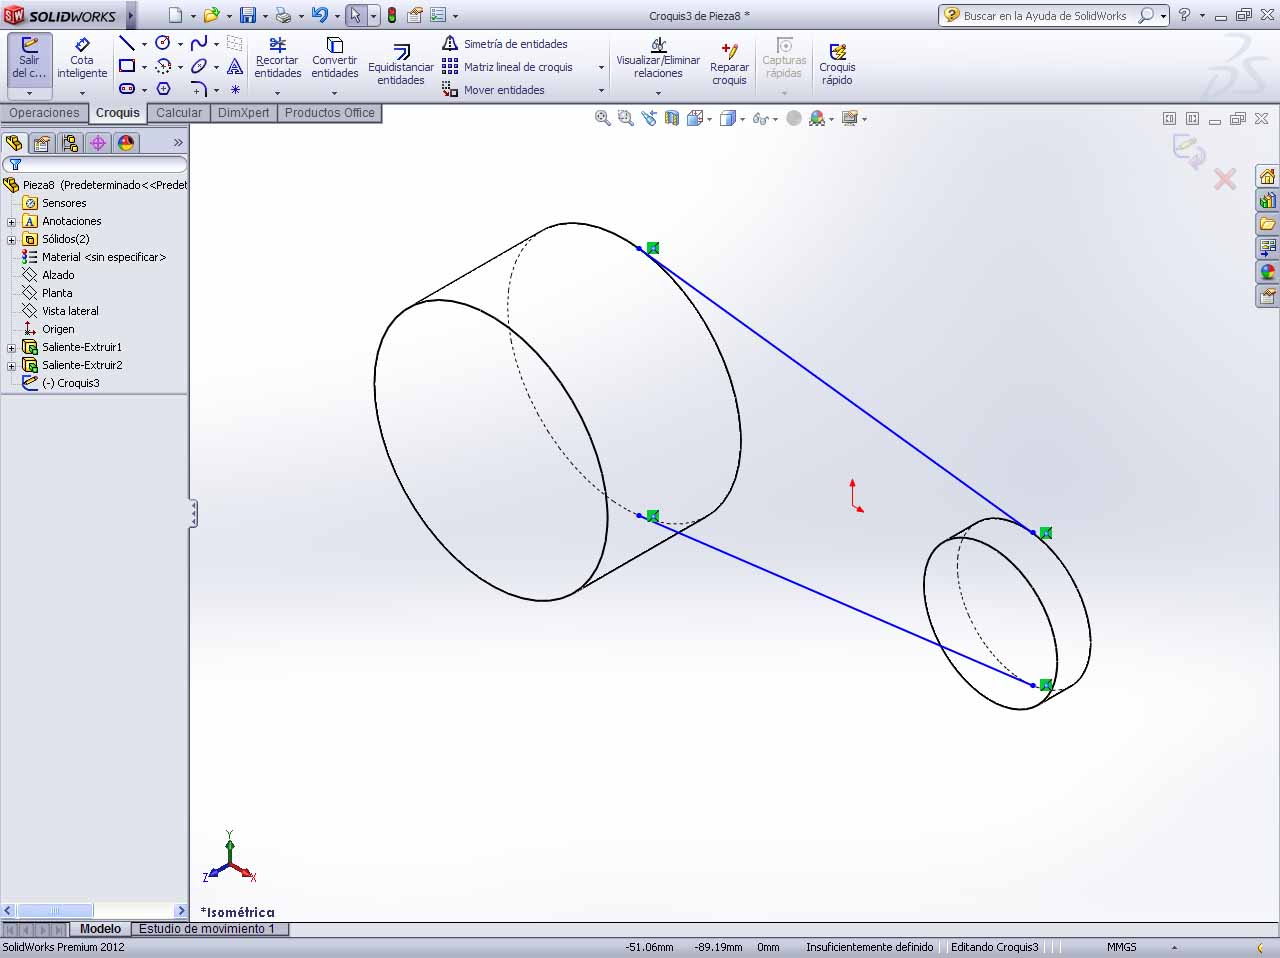Open the Modelo bottom tab
The width and height of the screenshot is (1280, 958).
pyautogui.click(x=100, y=929)
